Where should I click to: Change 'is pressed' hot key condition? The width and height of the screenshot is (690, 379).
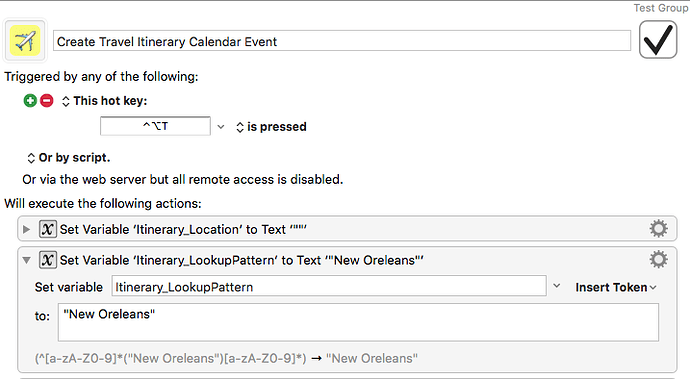click(x=272, y=127)
